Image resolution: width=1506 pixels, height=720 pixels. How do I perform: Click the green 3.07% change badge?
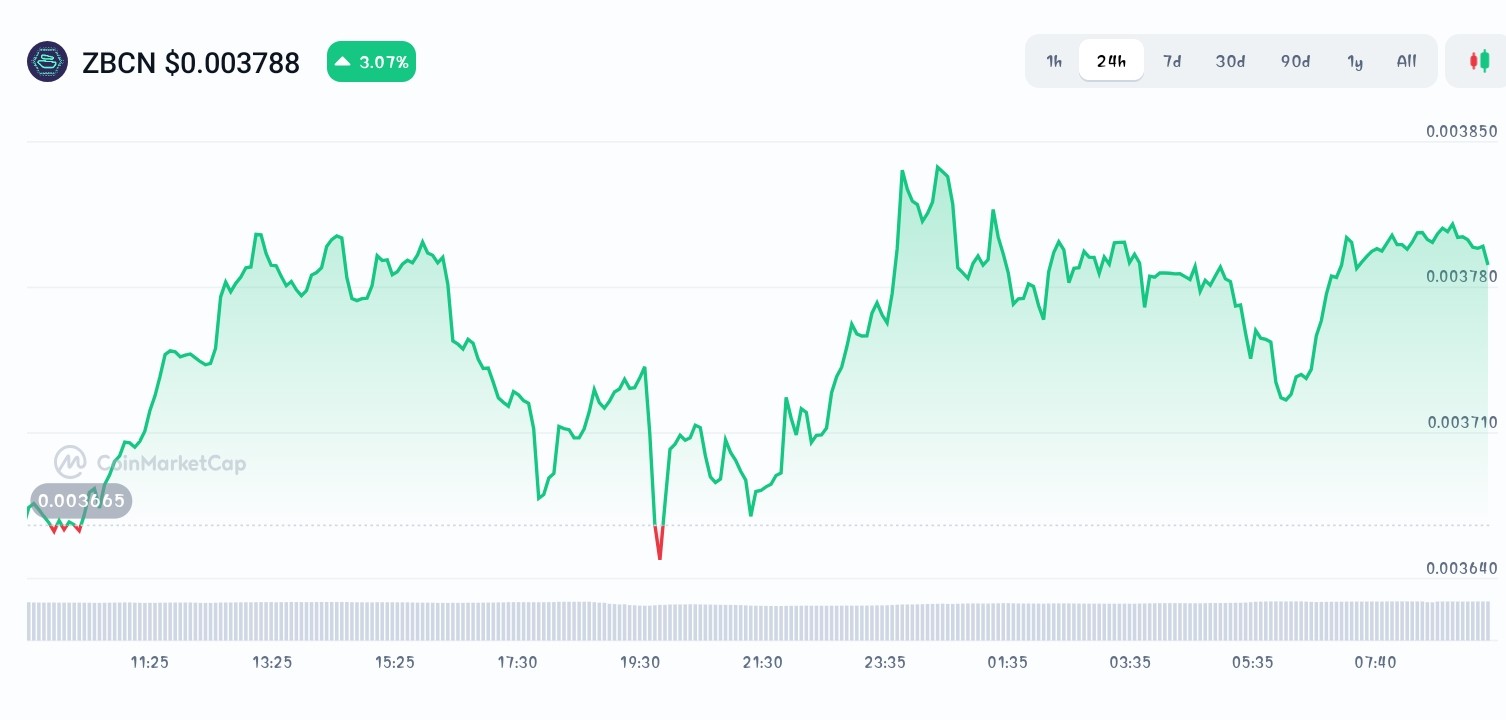(x=371, y=62)
